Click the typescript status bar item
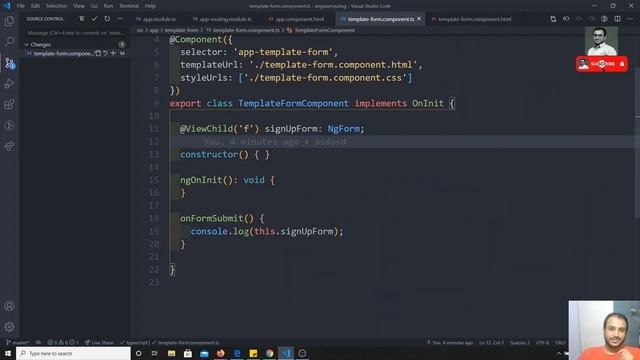The image size is (640, 360). (136, 342)
